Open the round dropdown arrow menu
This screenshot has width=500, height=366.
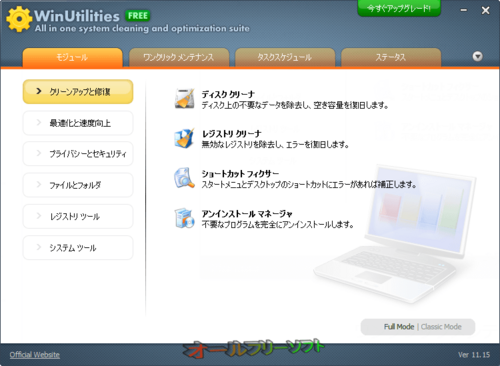(x=477, y=56)
